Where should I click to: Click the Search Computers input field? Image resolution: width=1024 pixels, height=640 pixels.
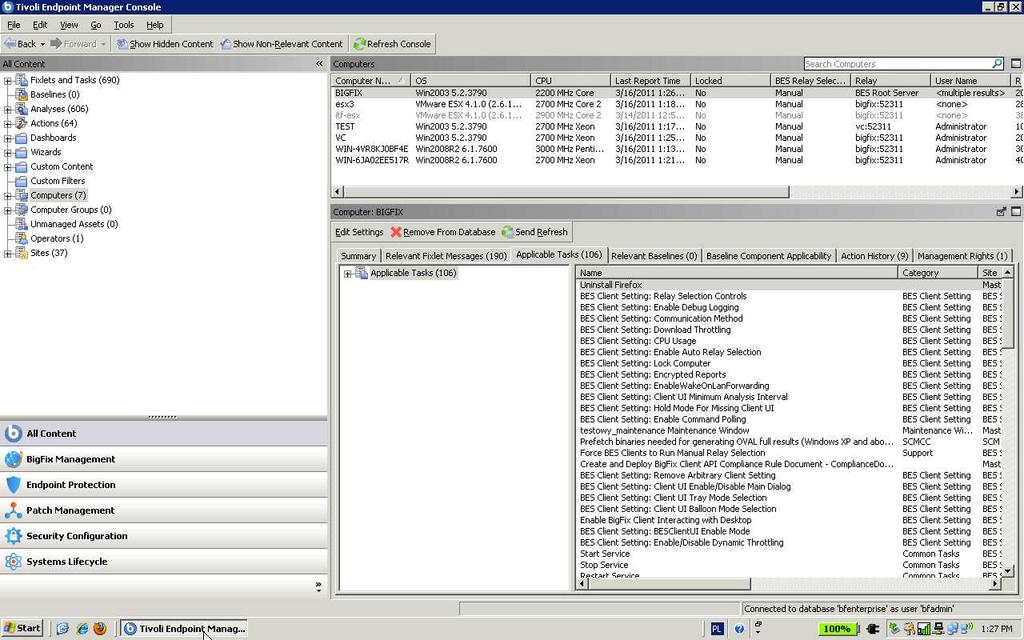coord(897,63)
